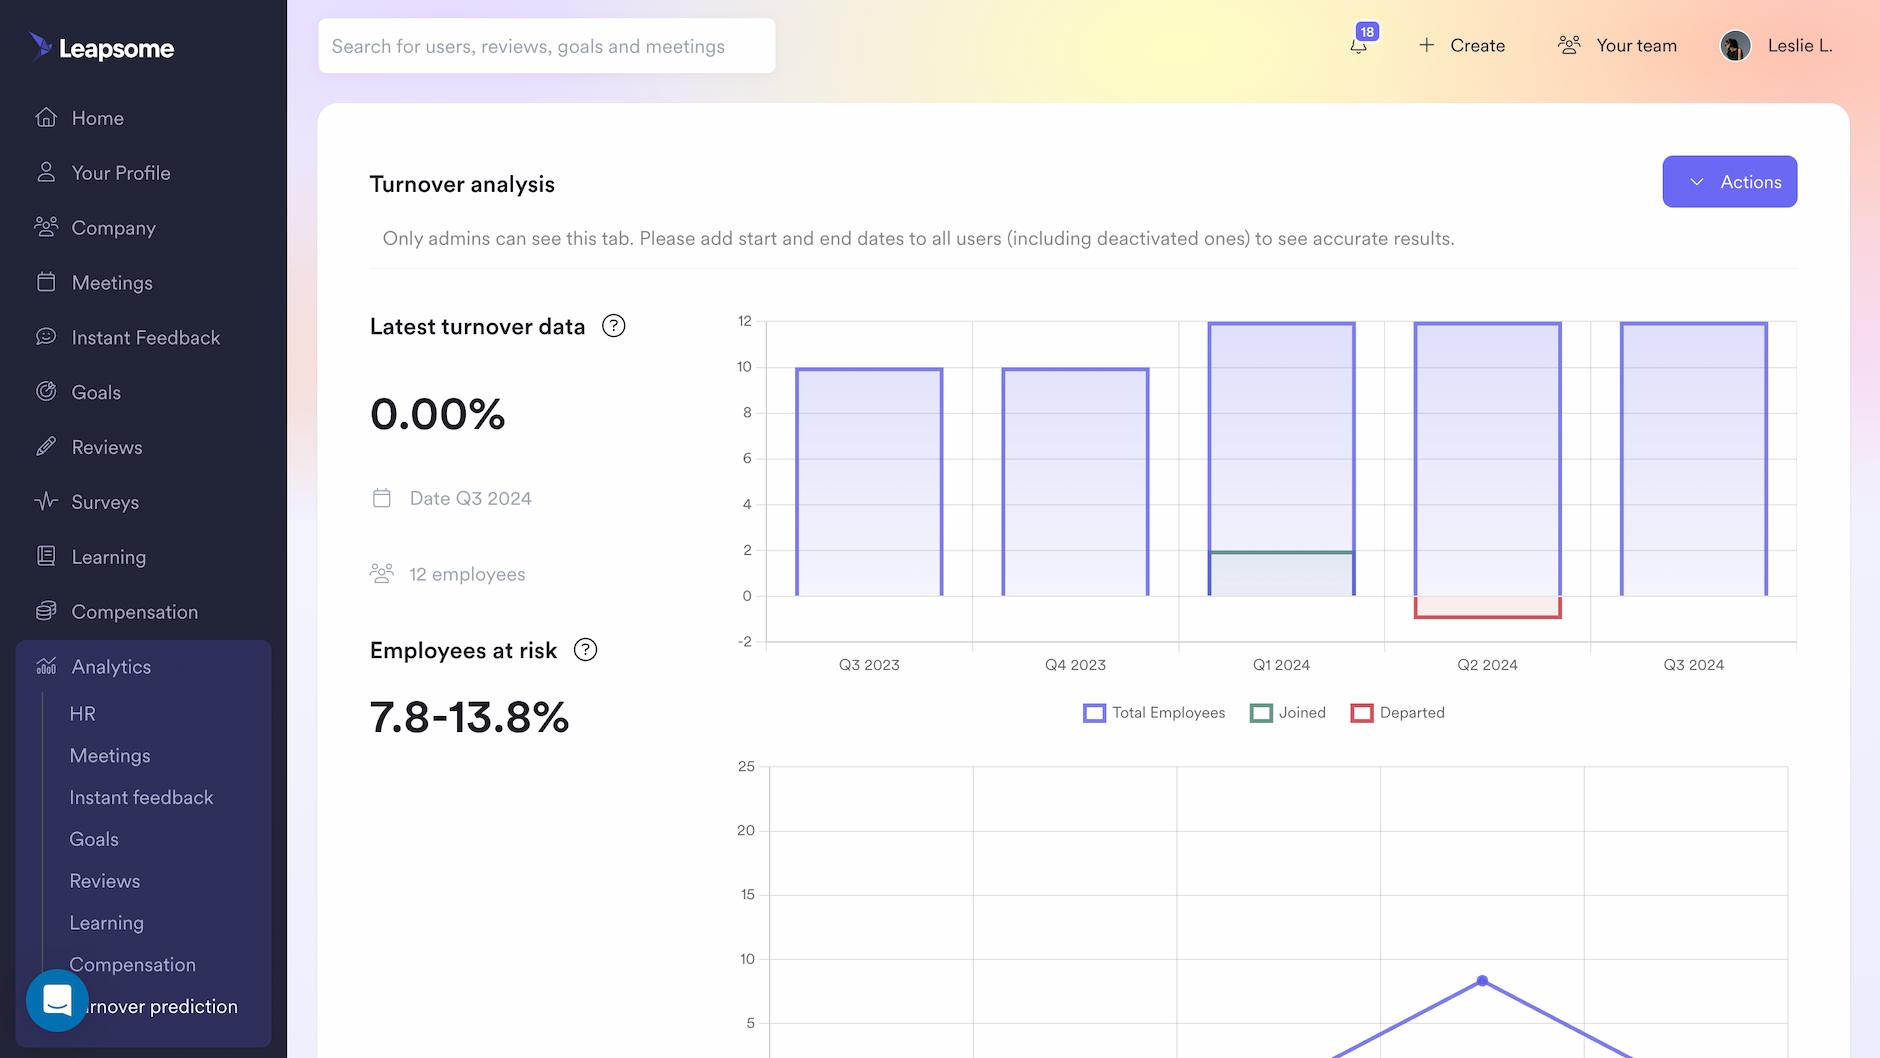Screen dimensions: 1880x1058
Task: Open the Actions dropdown
Action: [1729, 181]
